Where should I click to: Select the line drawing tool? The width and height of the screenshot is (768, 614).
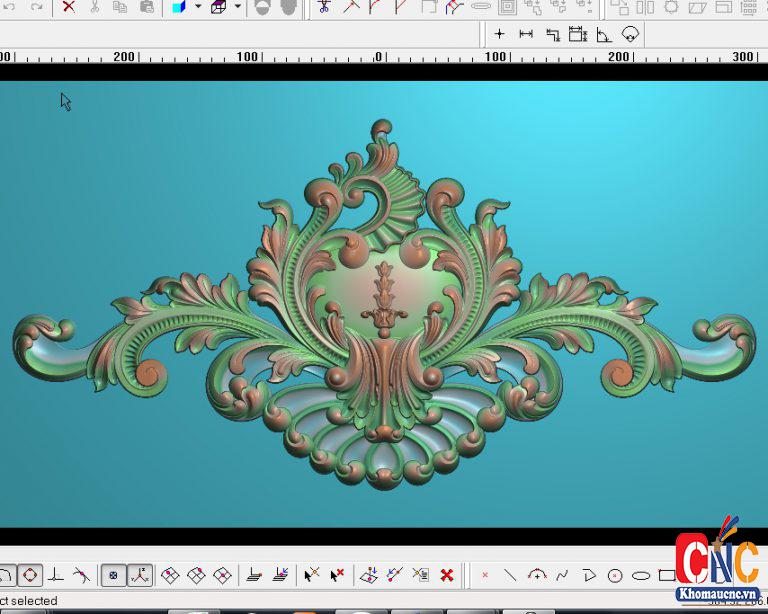pos(510,575)
